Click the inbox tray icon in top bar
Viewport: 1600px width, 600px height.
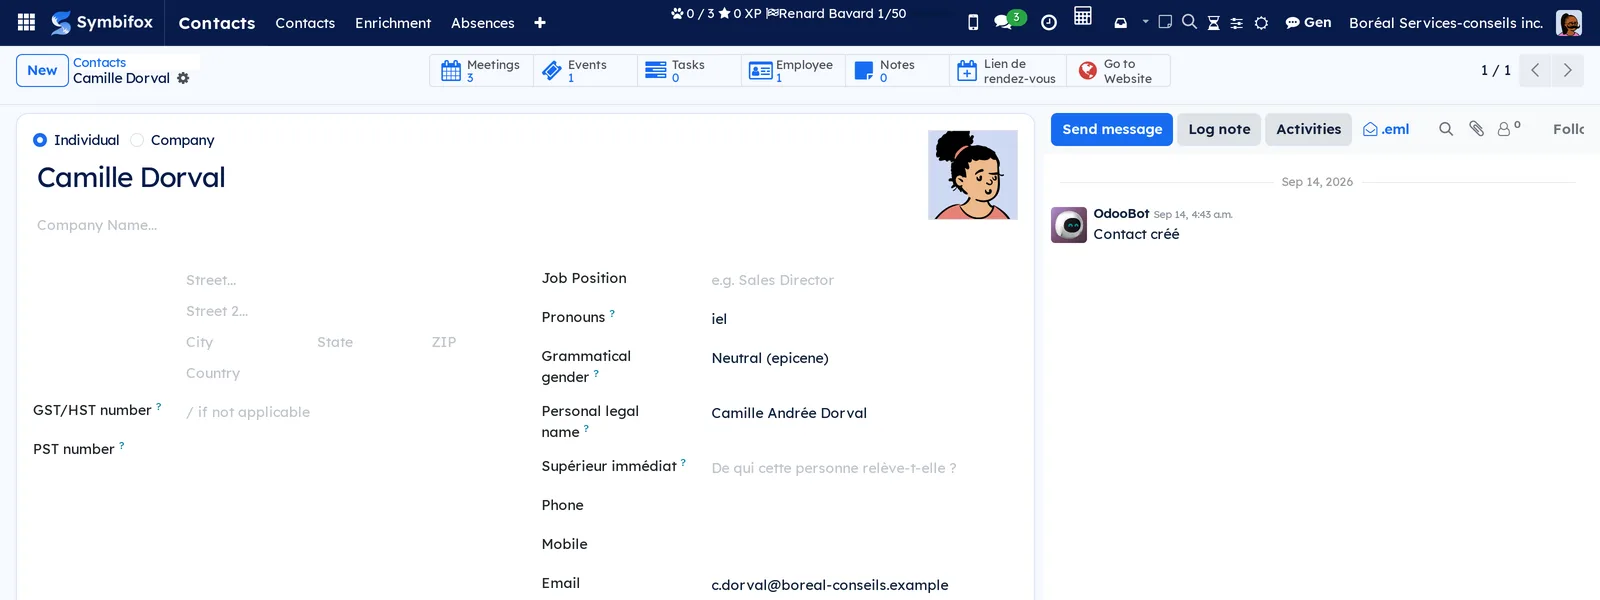1121,22
